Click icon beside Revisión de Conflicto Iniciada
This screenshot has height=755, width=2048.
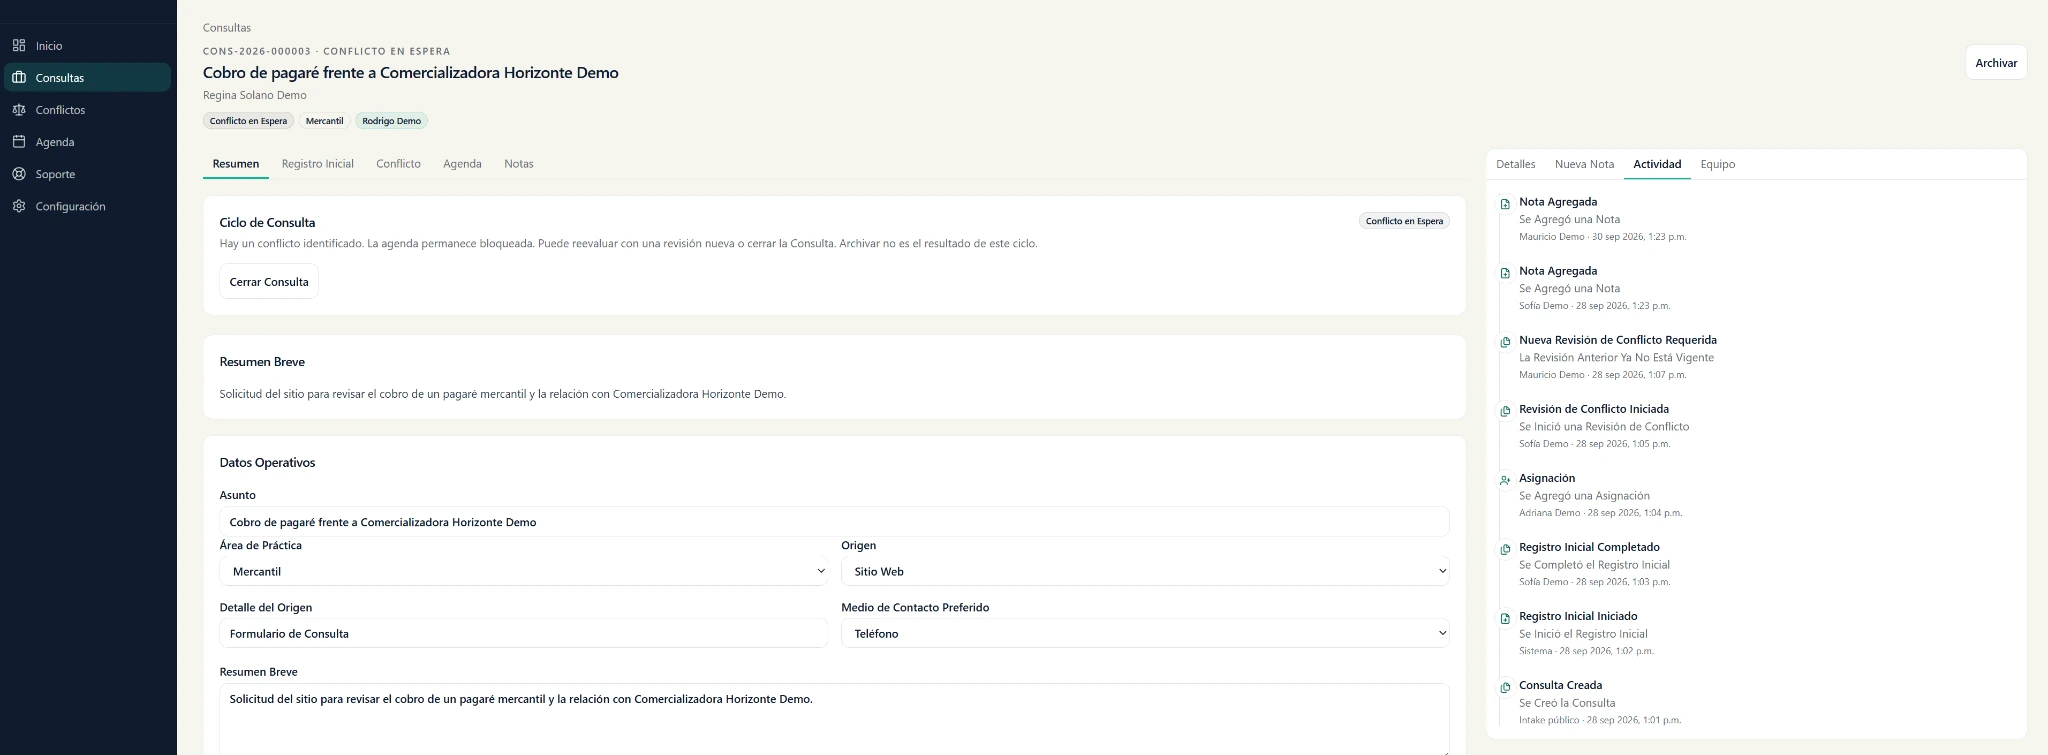[1505, 411]
